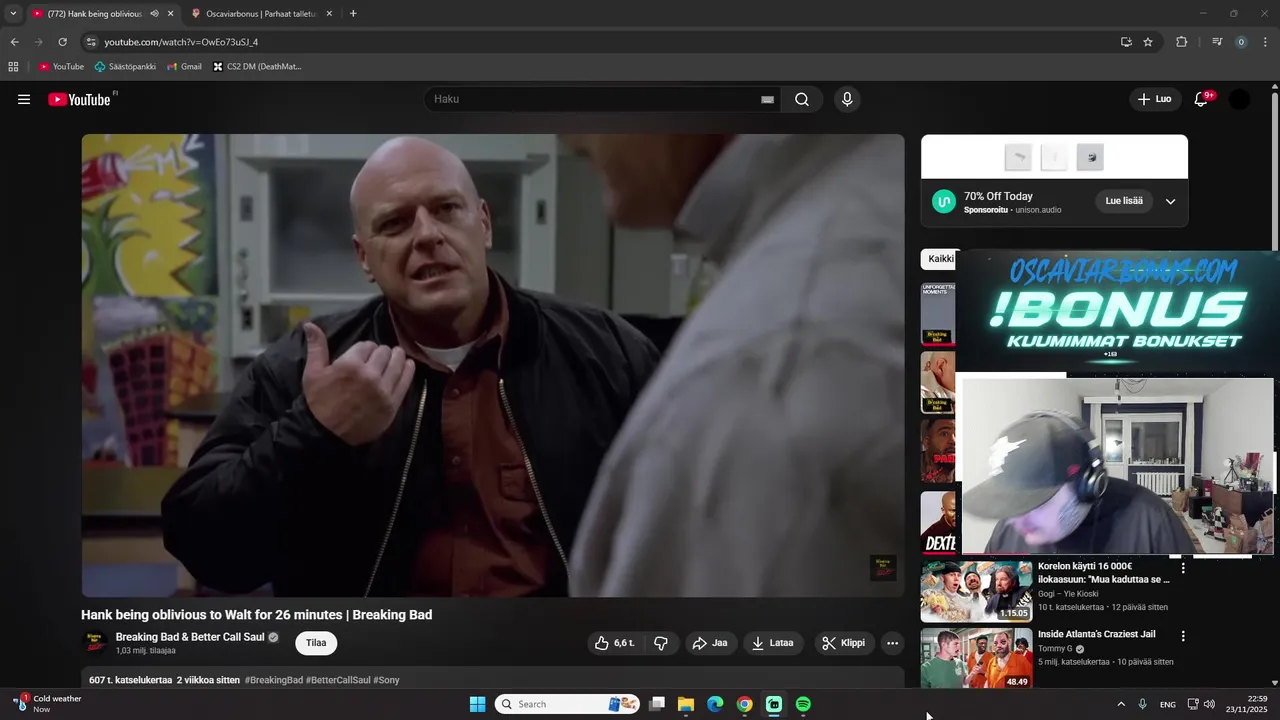Screen dimensions: 1280x720
Task: Open the Gmail bookmark
Action: pyautogui.click(x=184, y=67)
